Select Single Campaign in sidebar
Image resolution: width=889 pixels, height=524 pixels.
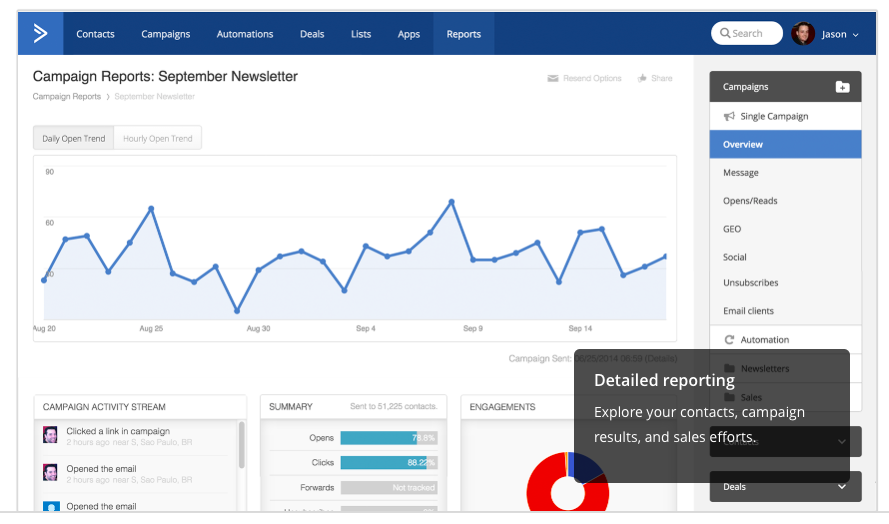(785, 116)
